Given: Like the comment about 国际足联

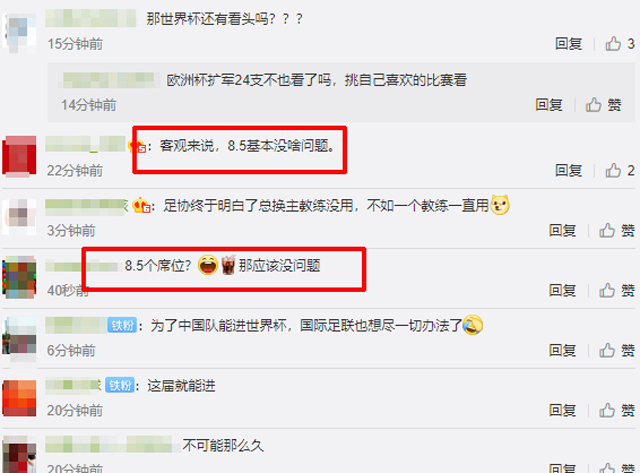Looking at the screenshot, I should click(x=617, y=350).
